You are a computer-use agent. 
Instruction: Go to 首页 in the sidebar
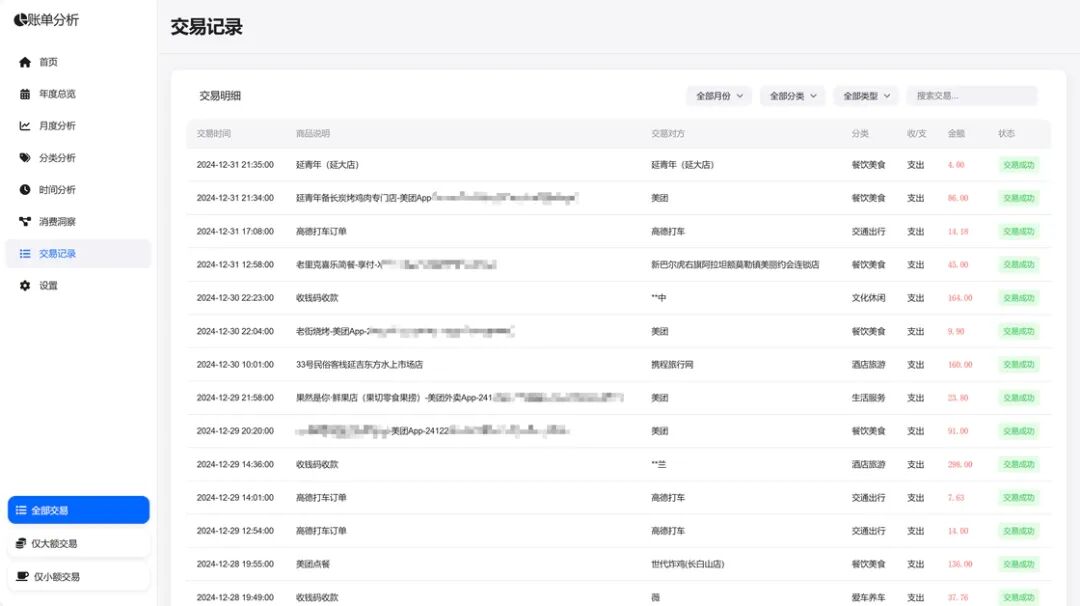pyautogui.click(x=78, y=62)
